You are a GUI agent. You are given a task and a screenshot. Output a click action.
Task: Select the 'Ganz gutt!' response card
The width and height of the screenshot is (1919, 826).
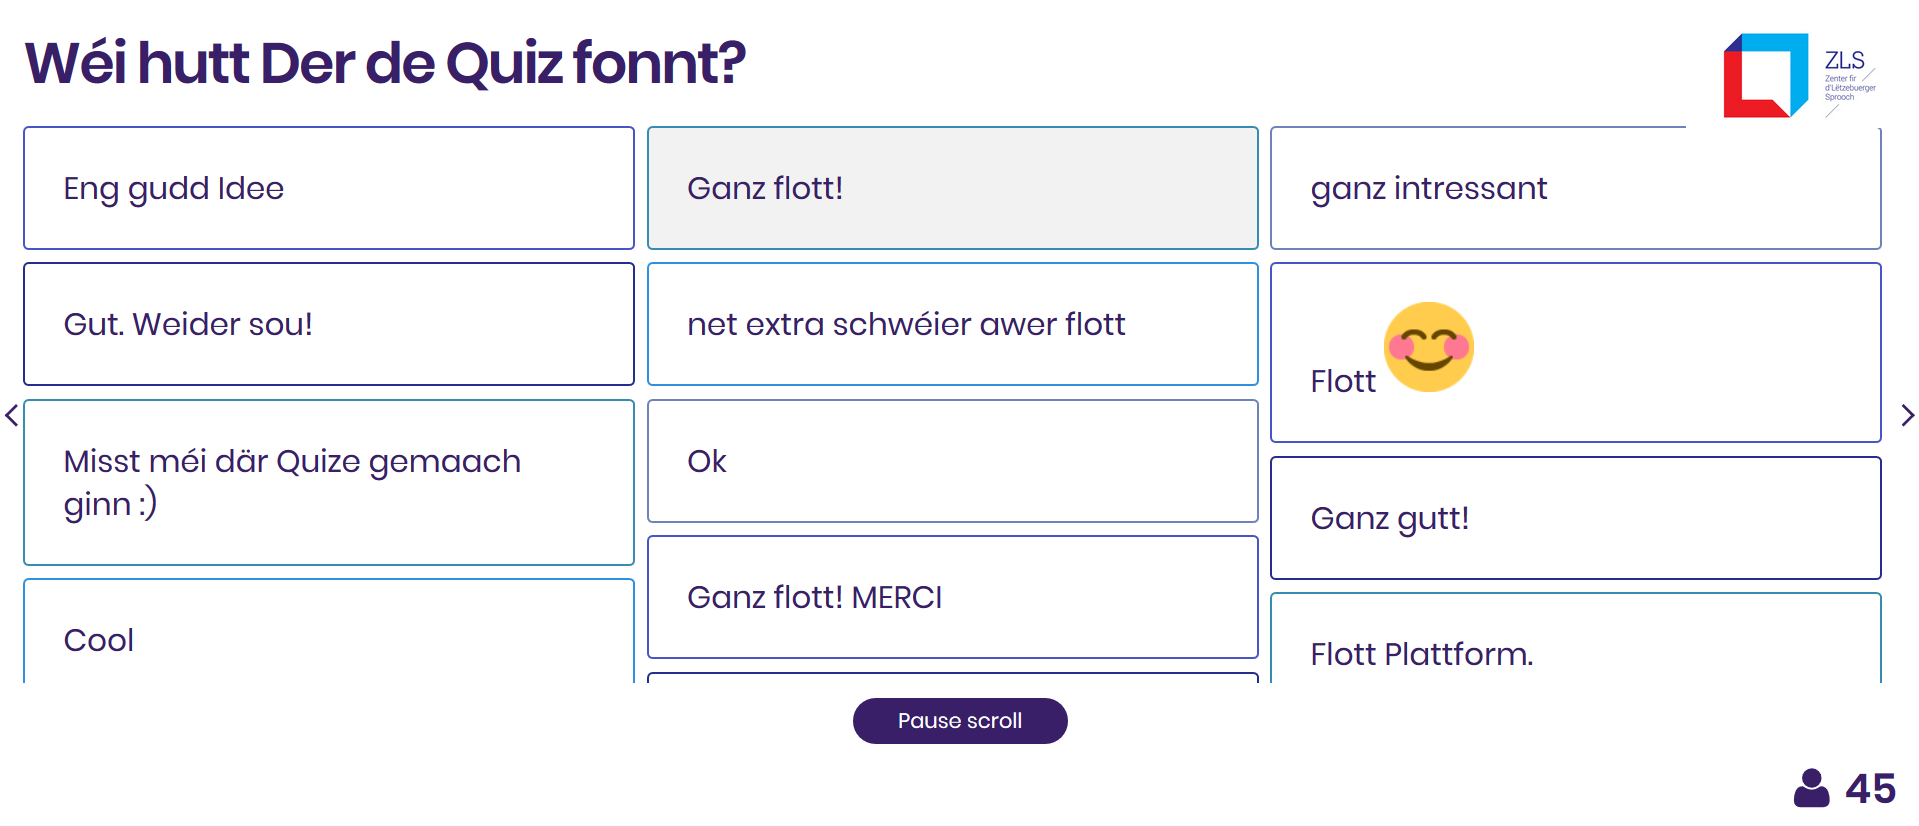(x=1575, y=518)
